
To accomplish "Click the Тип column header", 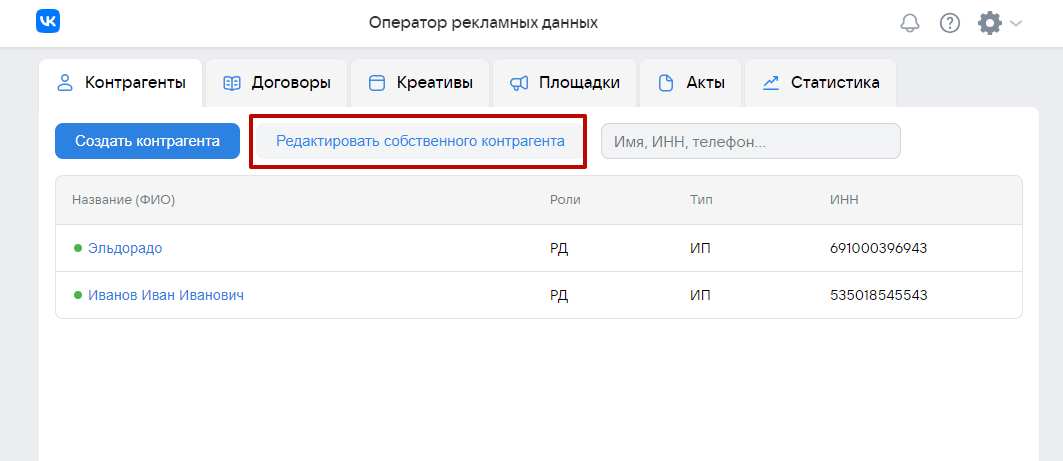I will 700,200.
